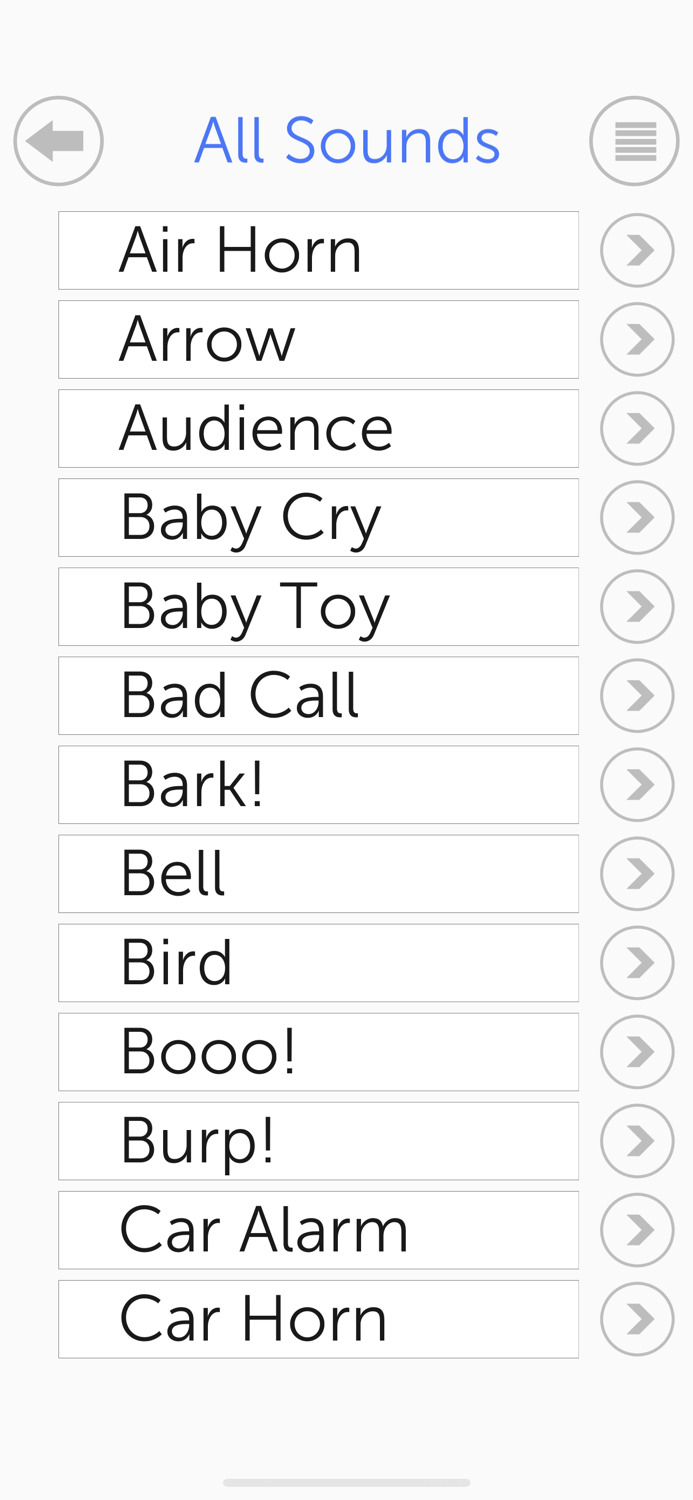Expand details for the Arrow sound
The width and height of the screenshot is (693, 1500).
637,339
